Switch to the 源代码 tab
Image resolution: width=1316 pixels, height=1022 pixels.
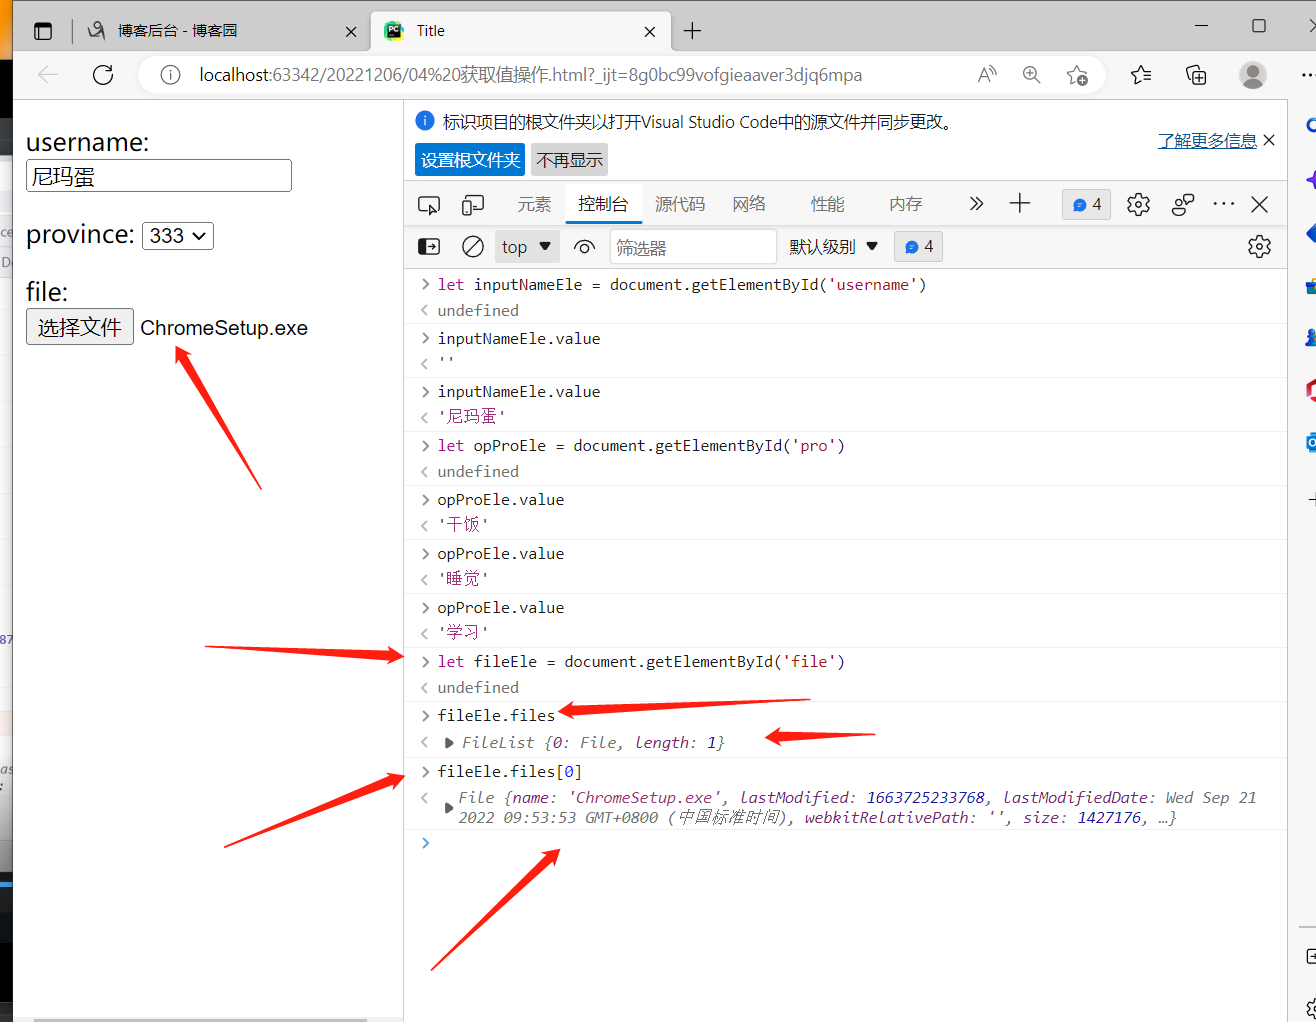click(x=680, y=205)
